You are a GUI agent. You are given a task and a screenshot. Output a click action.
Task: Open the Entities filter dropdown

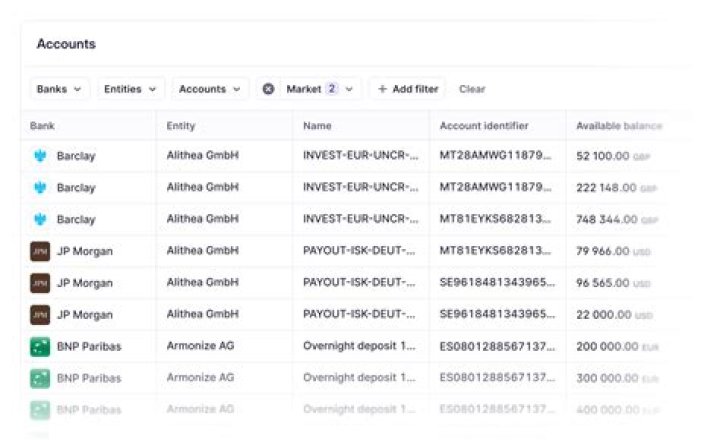130,89
